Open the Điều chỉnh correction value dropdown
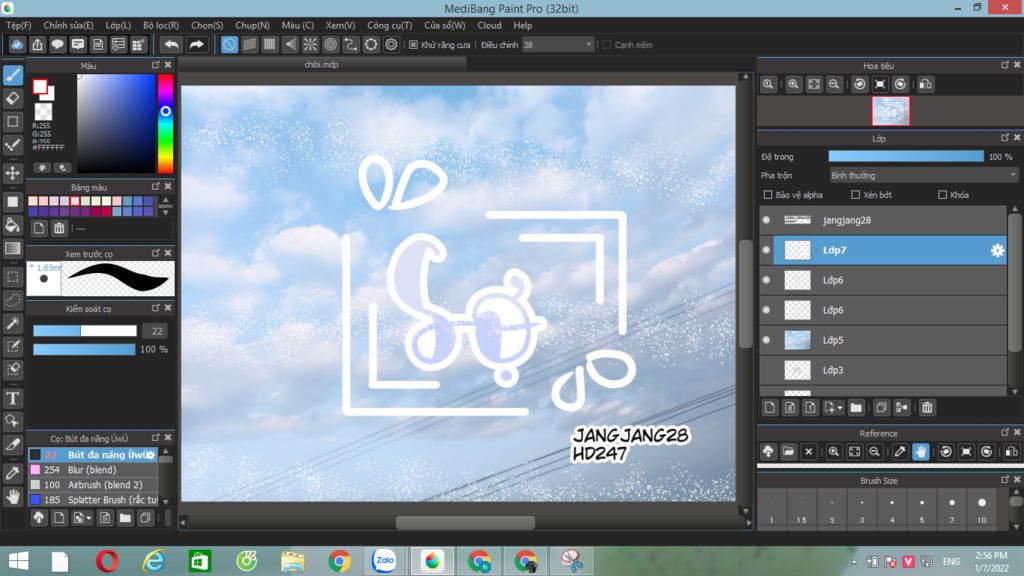The width and height of the screenshot is (1024, 576). tap(558, 45)
